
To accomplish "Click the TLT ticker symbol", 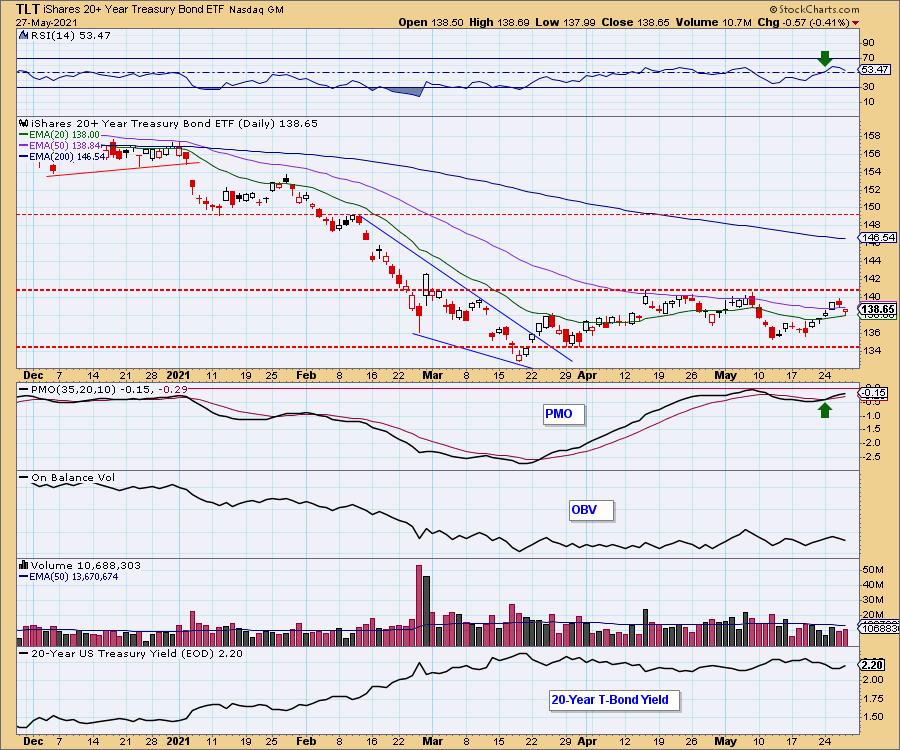I will [28, 9].
